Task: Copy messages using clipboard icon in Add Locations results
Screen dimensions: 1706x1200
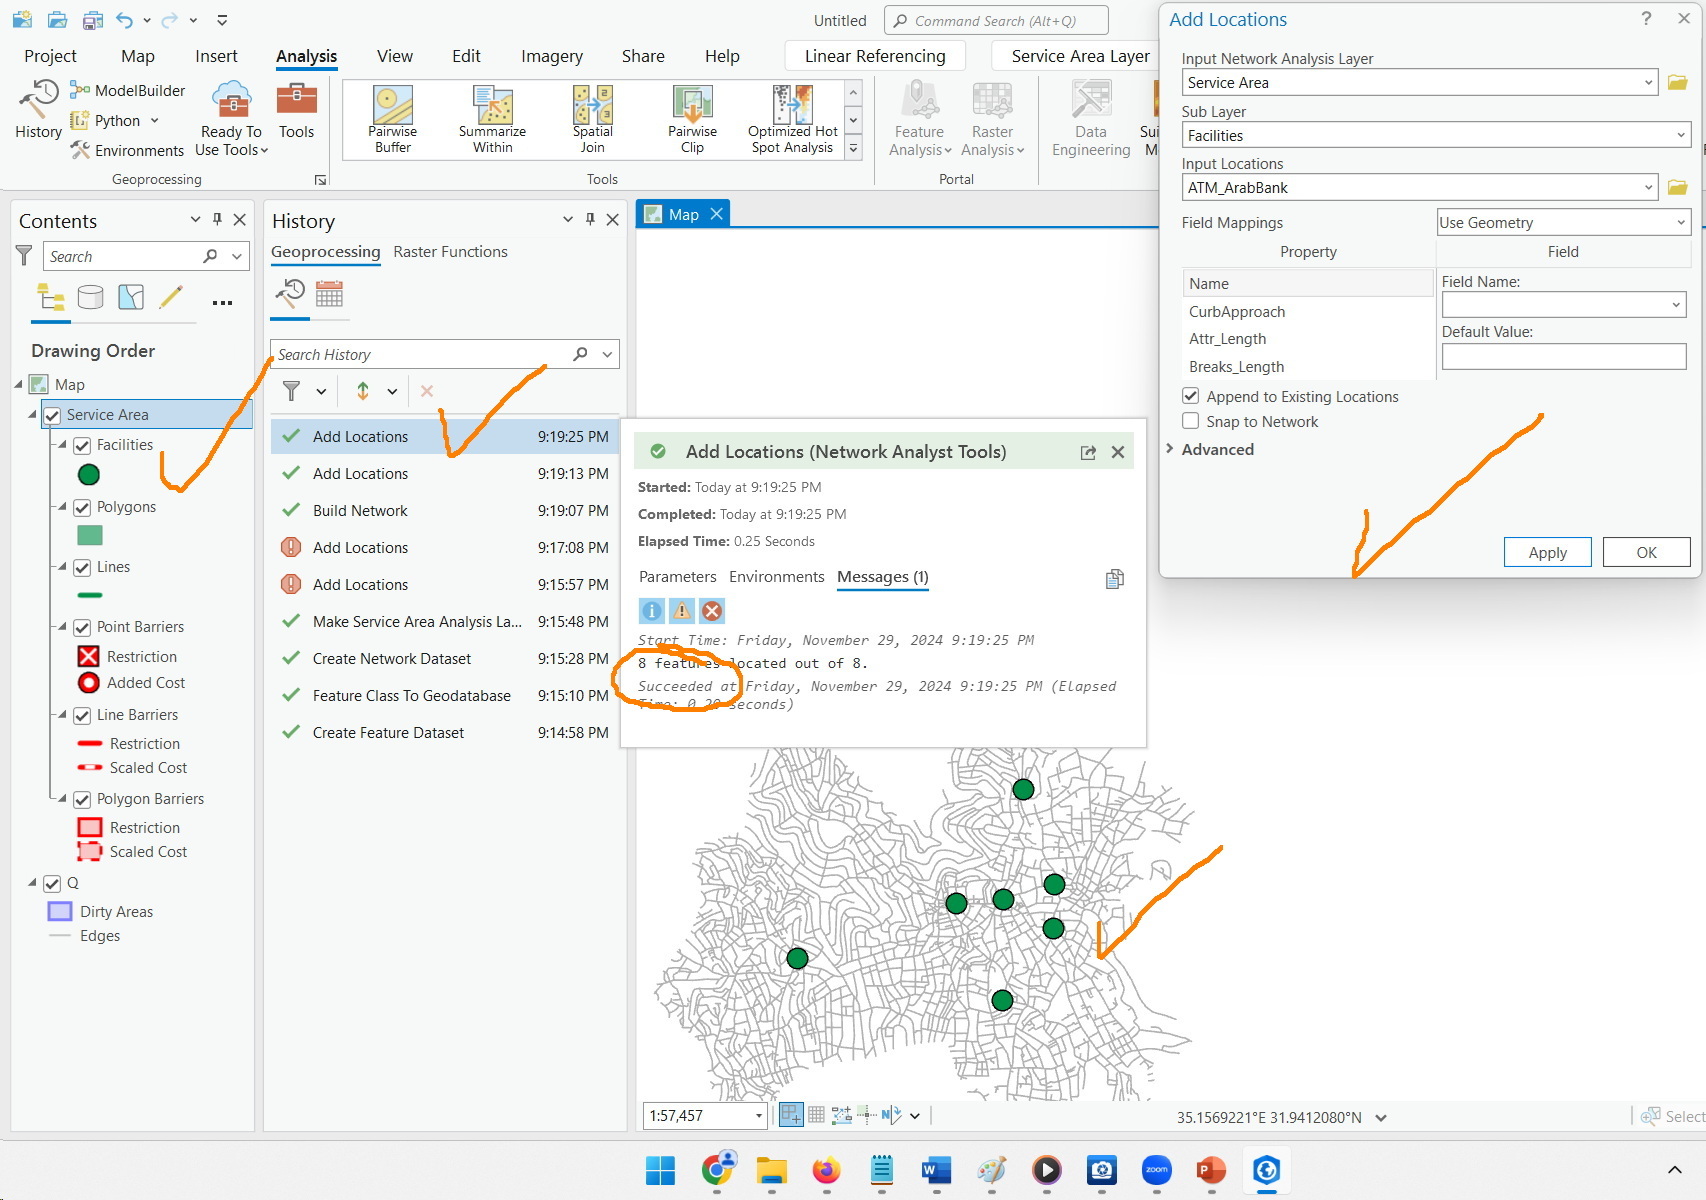Action: (1114, 579)
